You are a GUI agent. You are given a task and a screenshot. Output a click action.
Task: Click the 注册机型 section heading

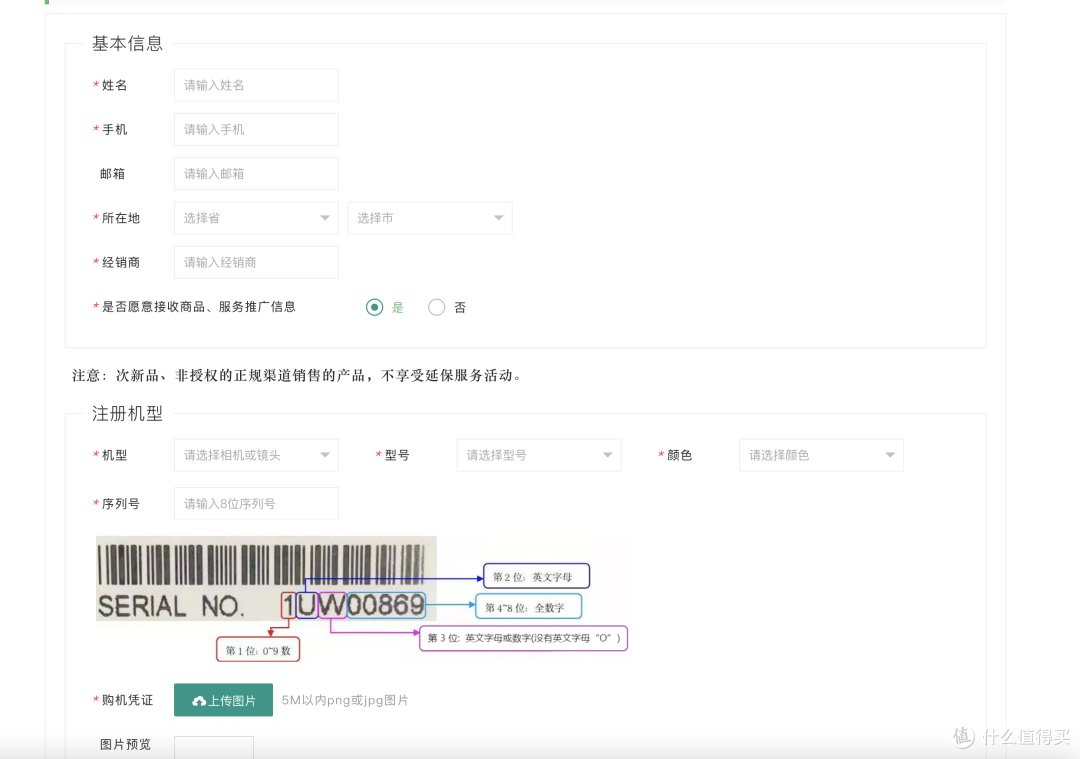pyautogui.click(x=127, y=413)
